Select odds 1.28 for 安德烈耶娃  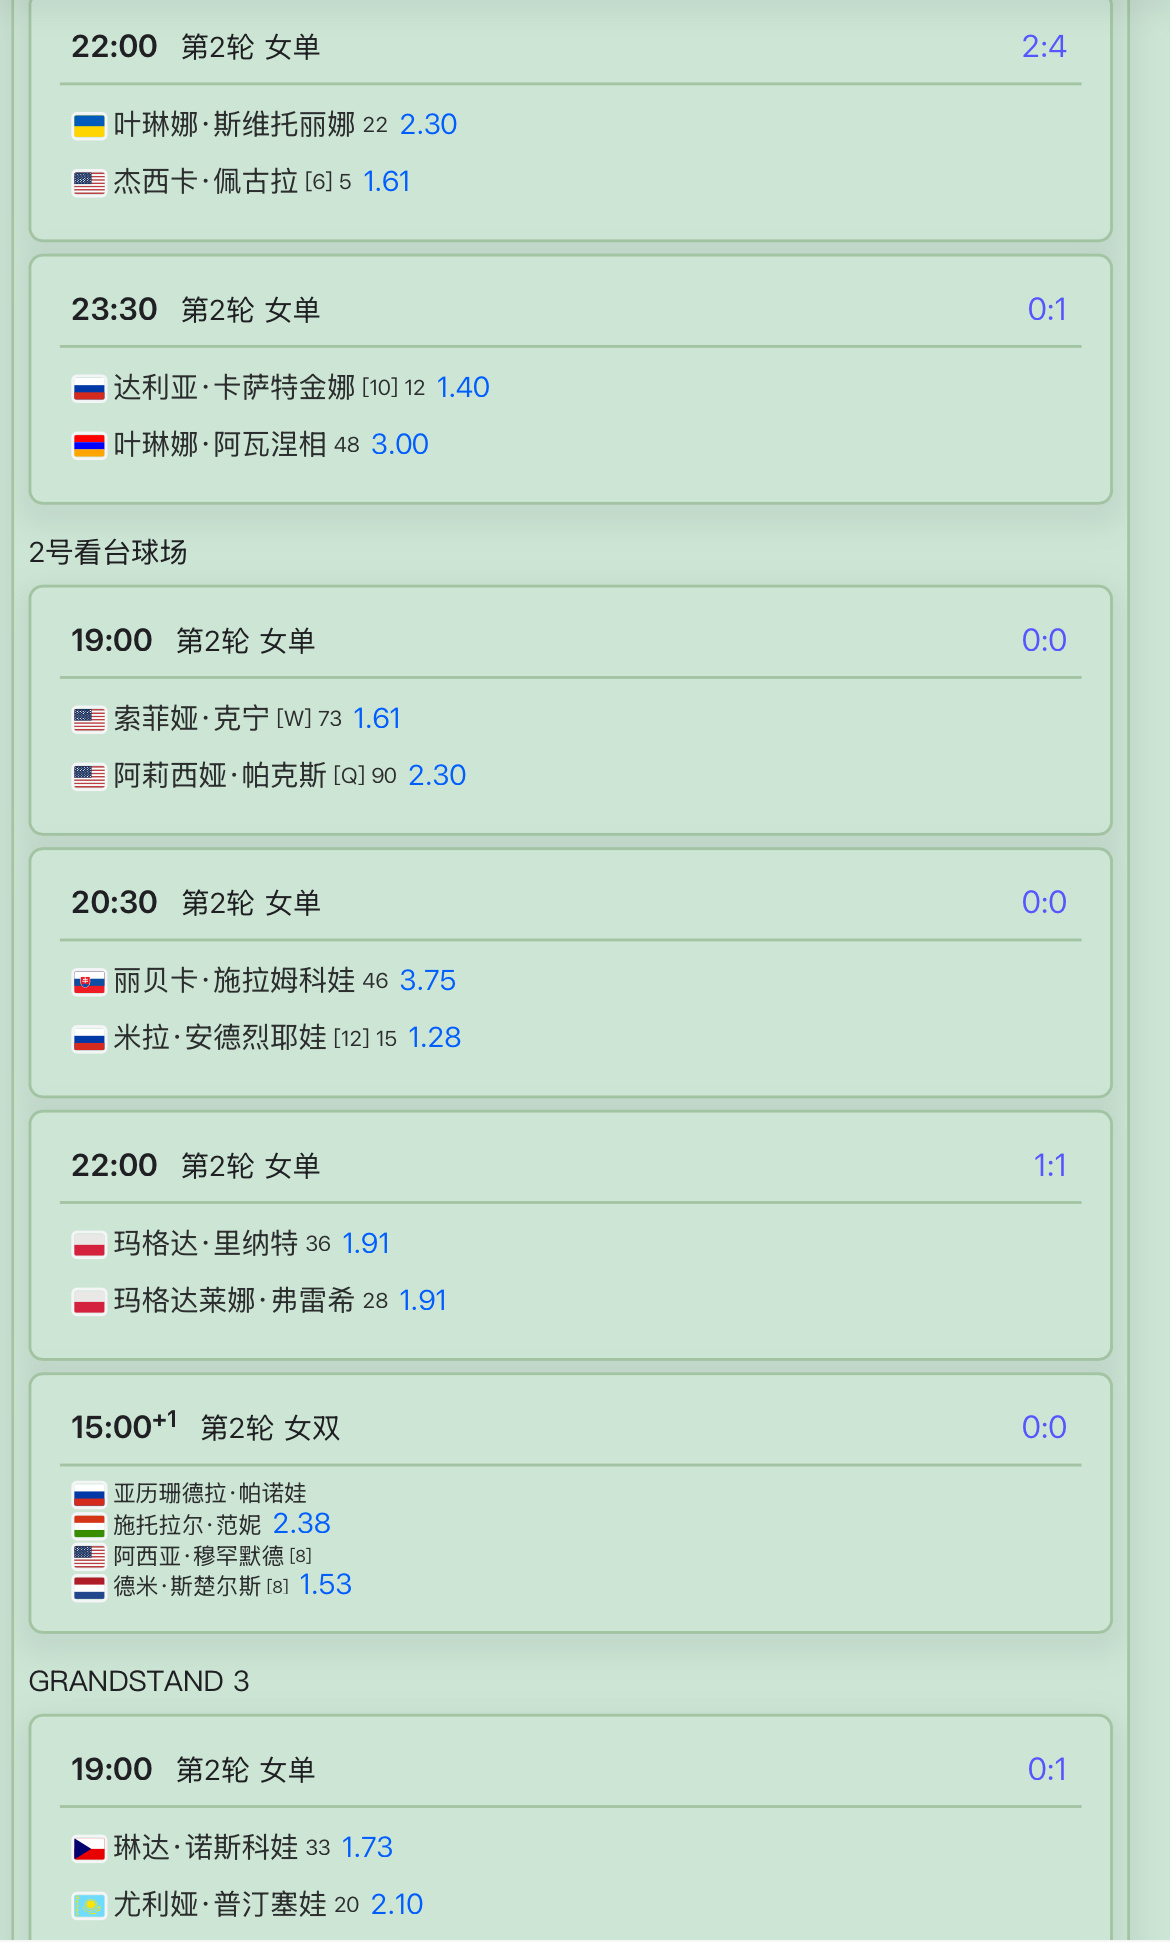pos(435,1037)
